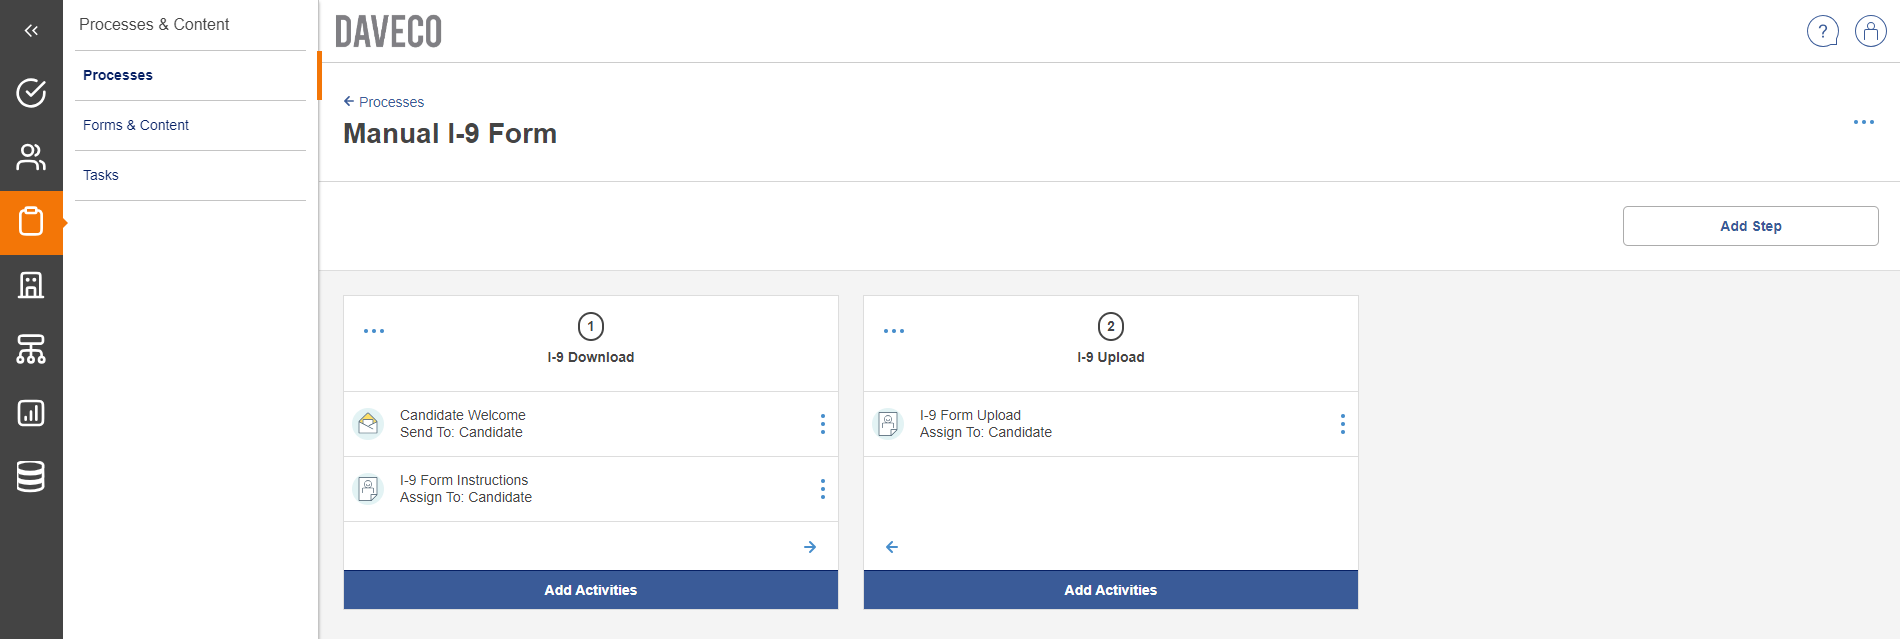
Task: Open the org chart icon in sidebar
Action: click(x=31, y=349)
